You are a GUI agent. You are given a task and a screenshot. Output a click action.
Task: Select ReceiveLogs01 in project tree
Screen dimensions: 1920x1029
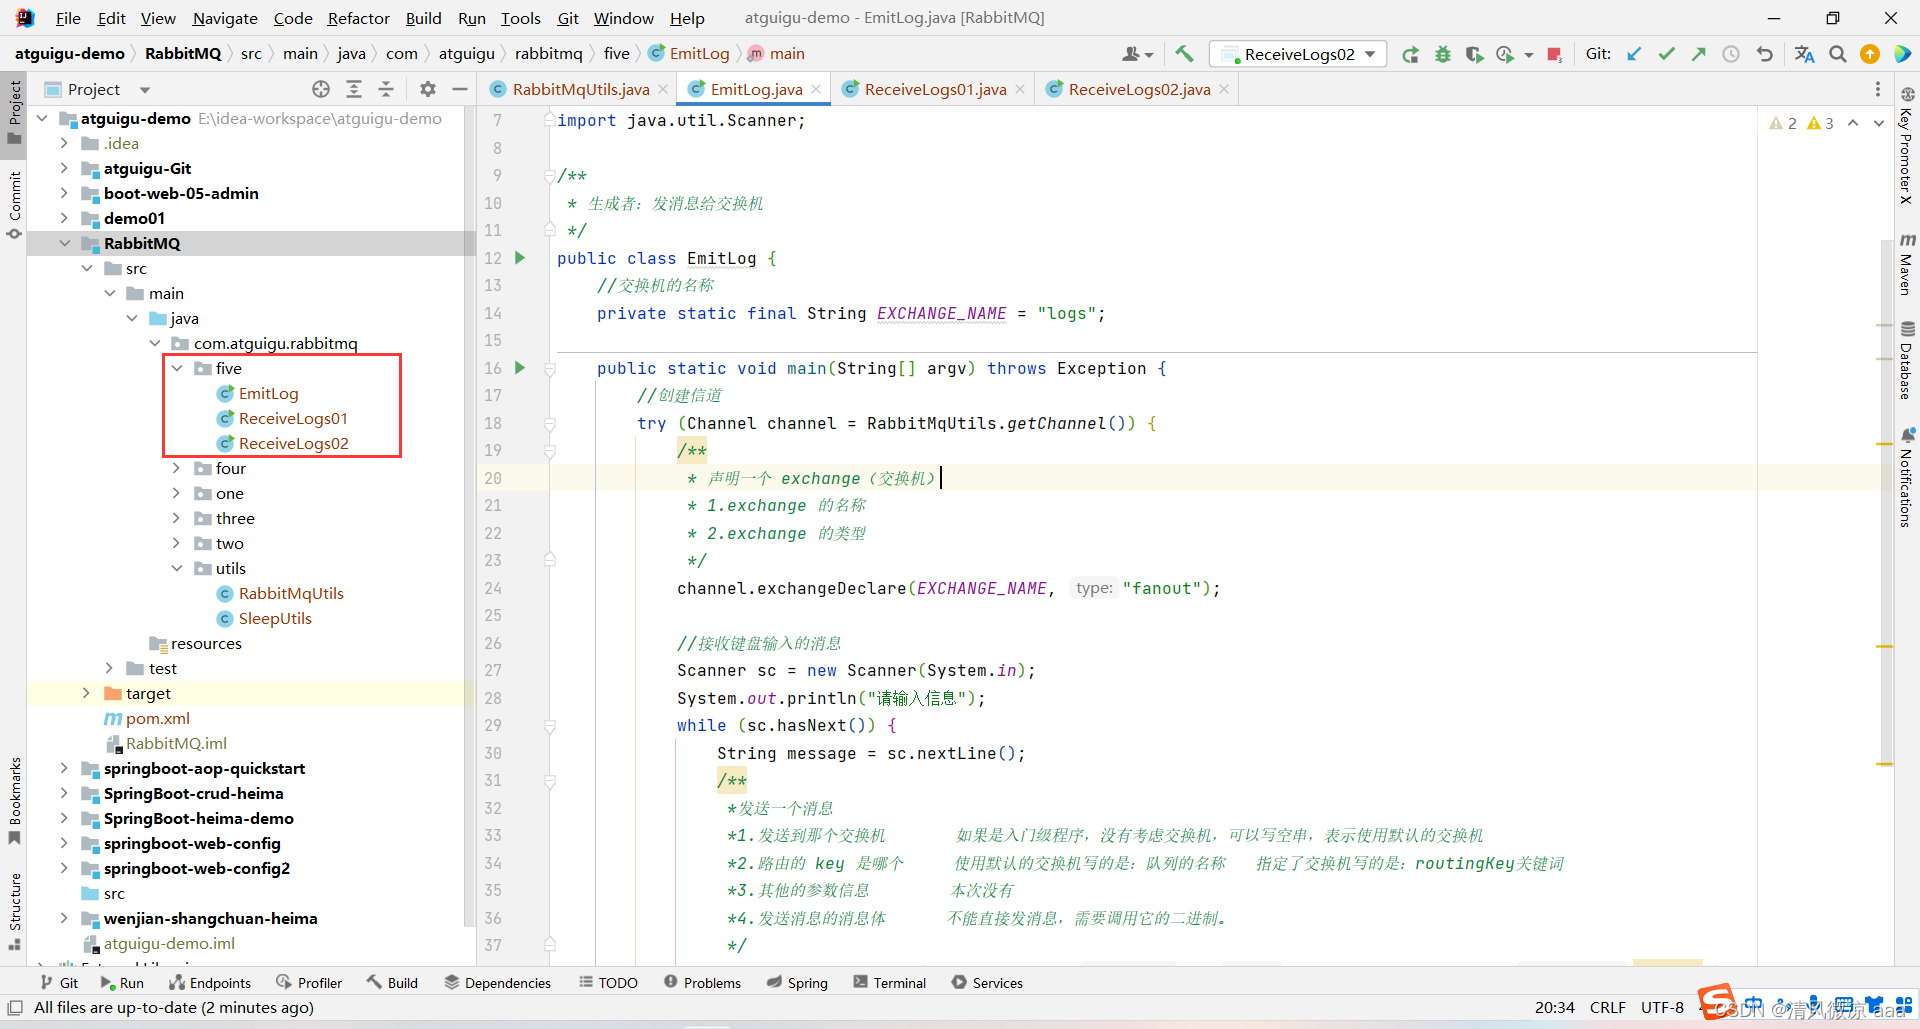293,418
